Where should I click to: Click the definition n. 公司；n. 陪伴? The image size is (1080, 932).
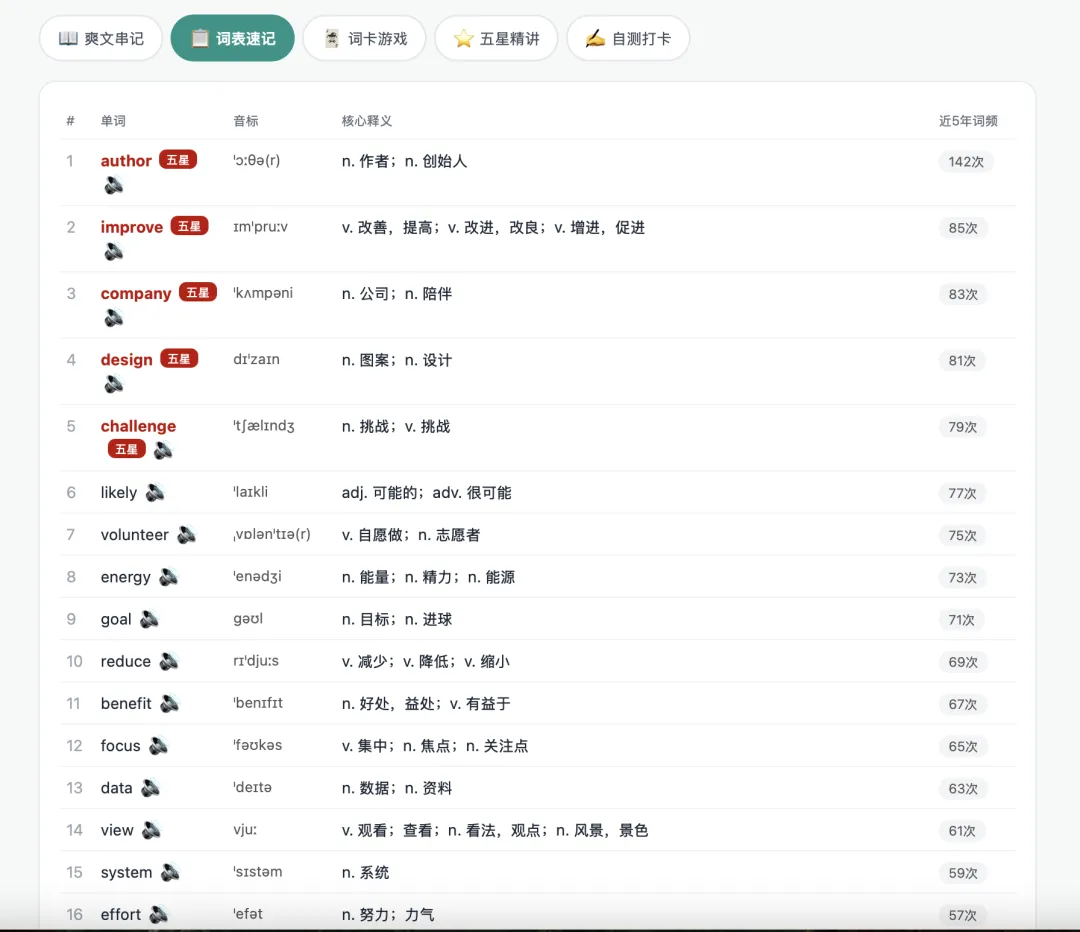click(397, 294)
